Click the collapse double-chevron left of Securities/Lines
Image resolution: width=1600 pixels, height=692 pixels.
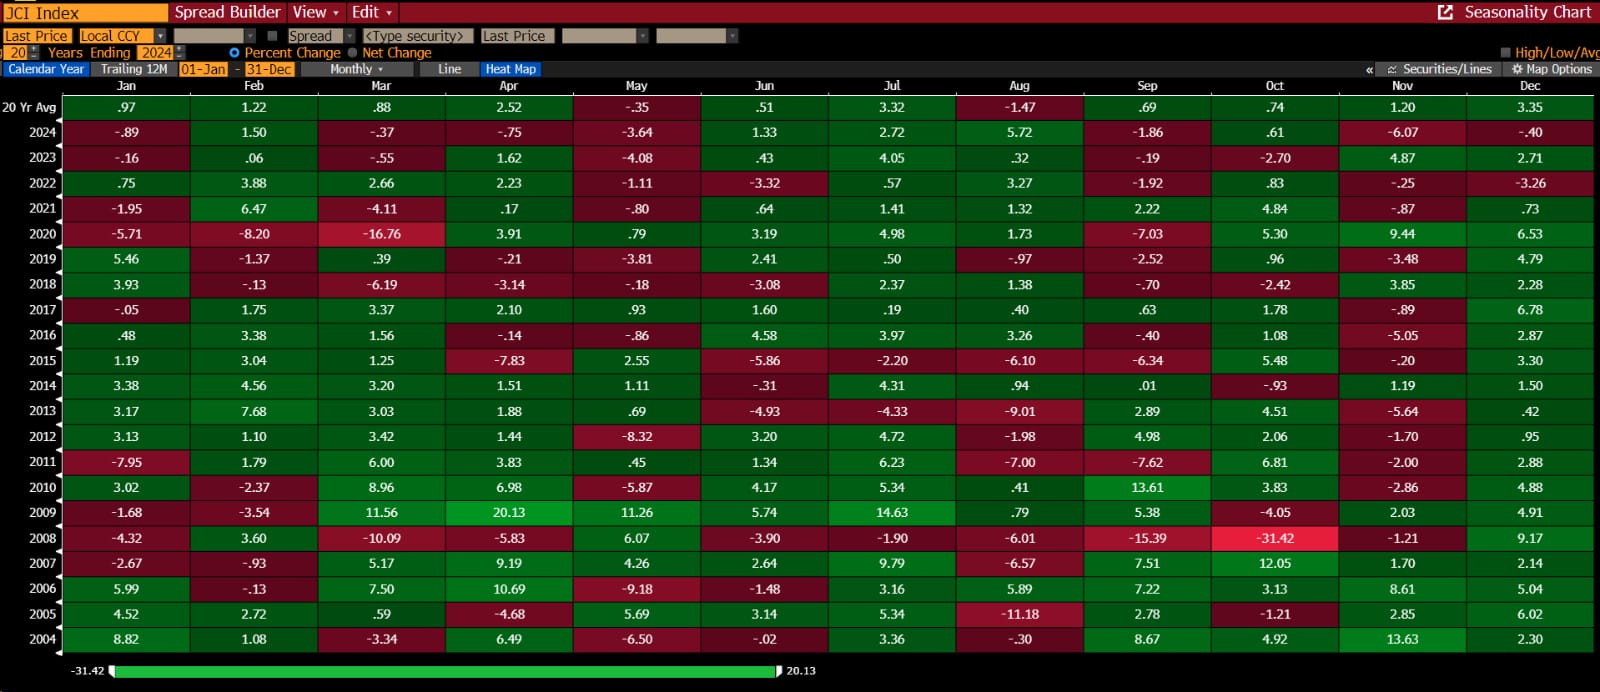pos(1369,70)
